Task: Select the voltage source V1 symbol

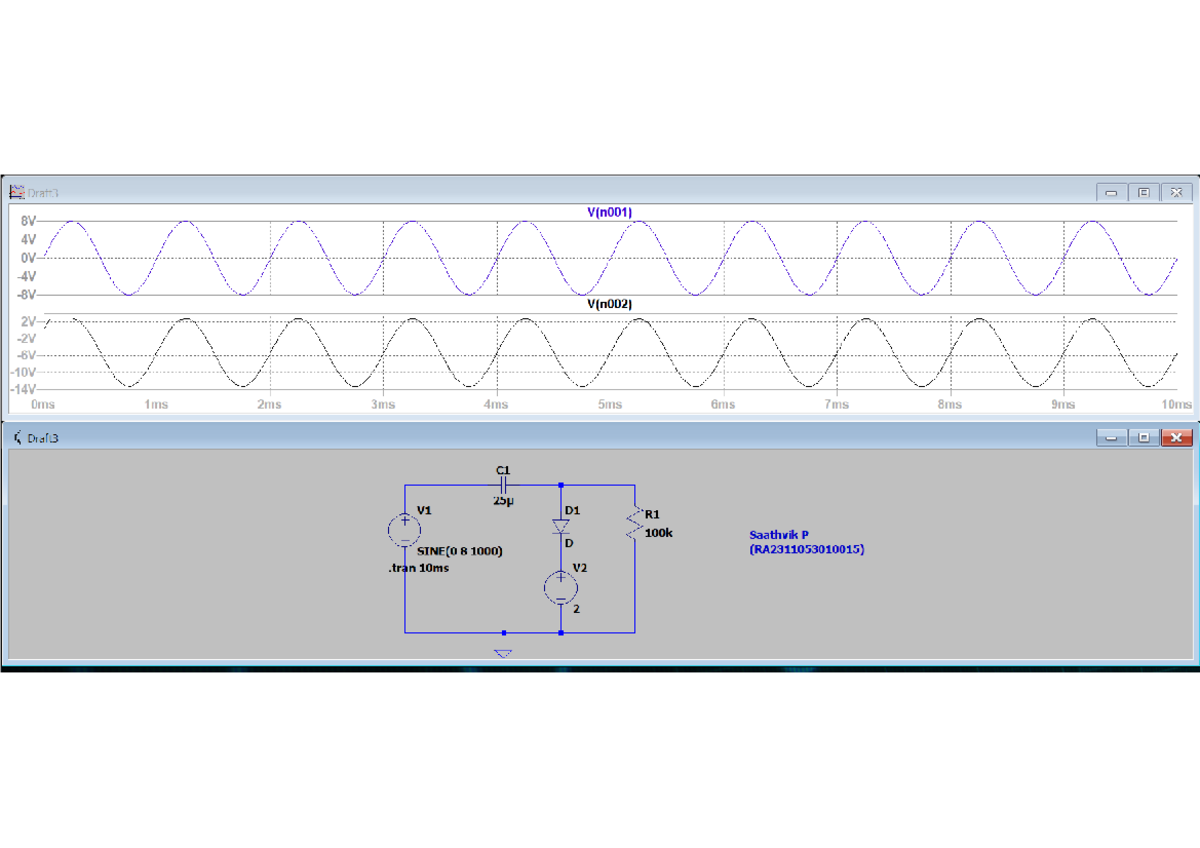Action: coord(404,530)
